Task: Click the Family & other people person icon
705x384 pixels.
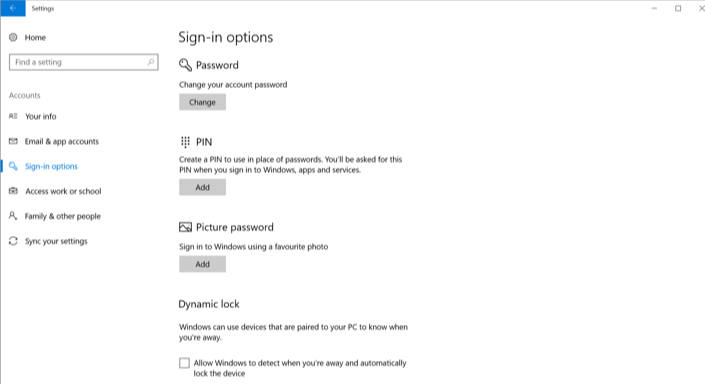Action: (13, 216)
